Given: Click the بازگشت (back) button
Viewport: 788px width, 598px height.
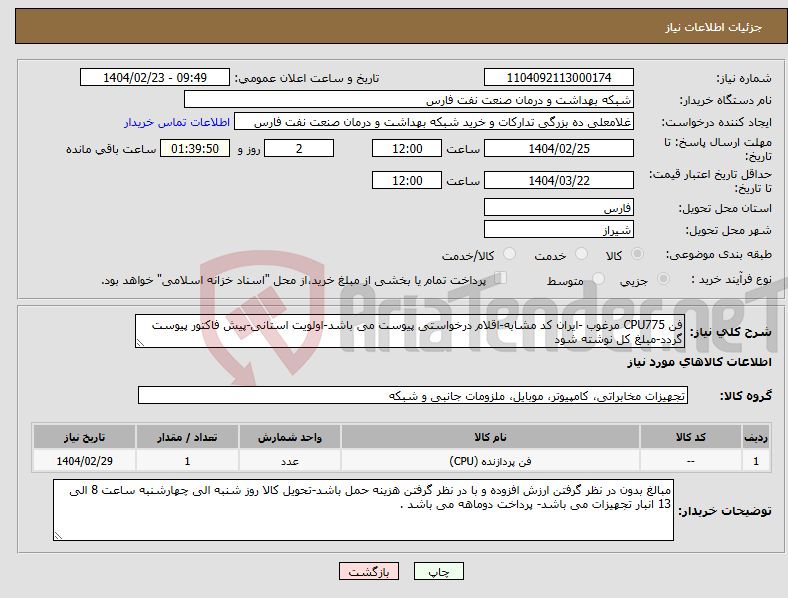Looking at the screenshot, I should click(x=369, y=571).
